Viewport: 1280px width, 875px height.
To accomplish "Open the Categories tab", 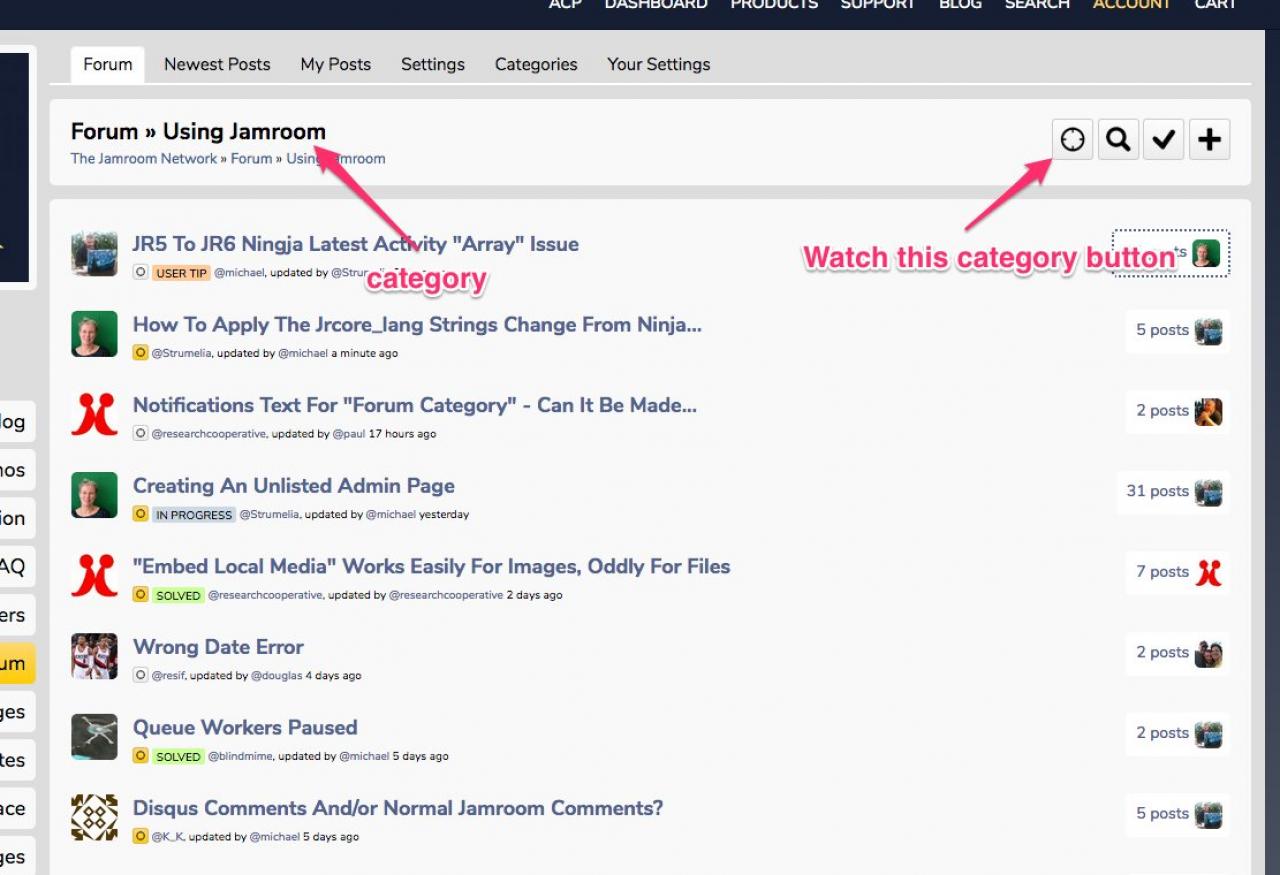I will coord(536,64).
